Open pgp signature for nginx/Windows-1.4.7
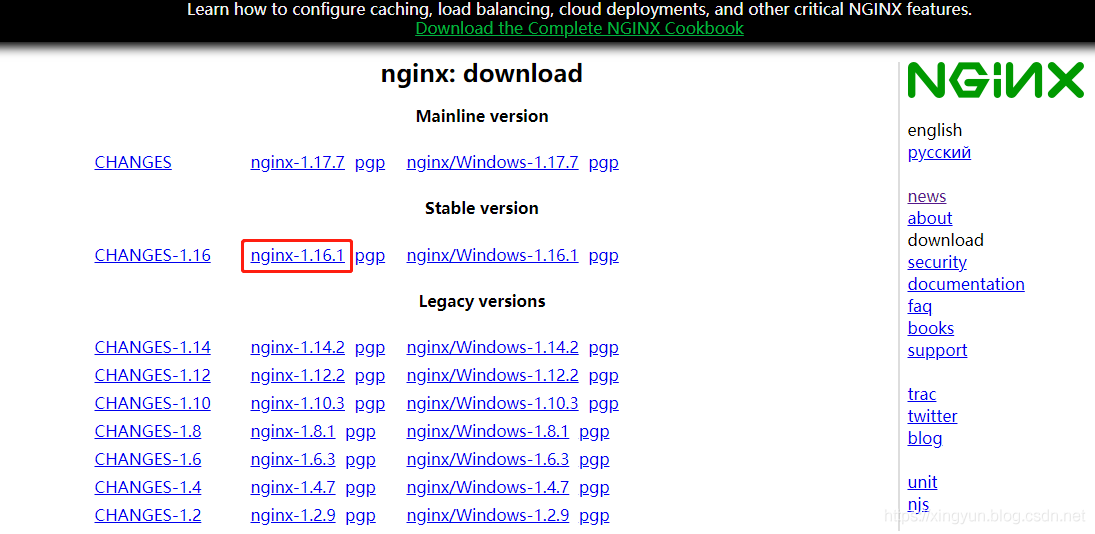Image resolution: width=1095 pixels, height=534 pixels. 594,488
